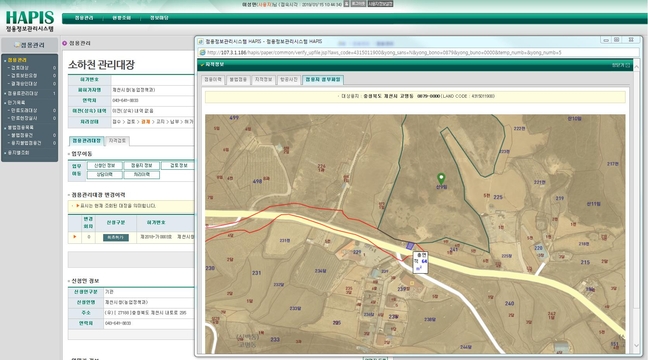Open 점용료관리대상 in the sidebar

[22, 93]
